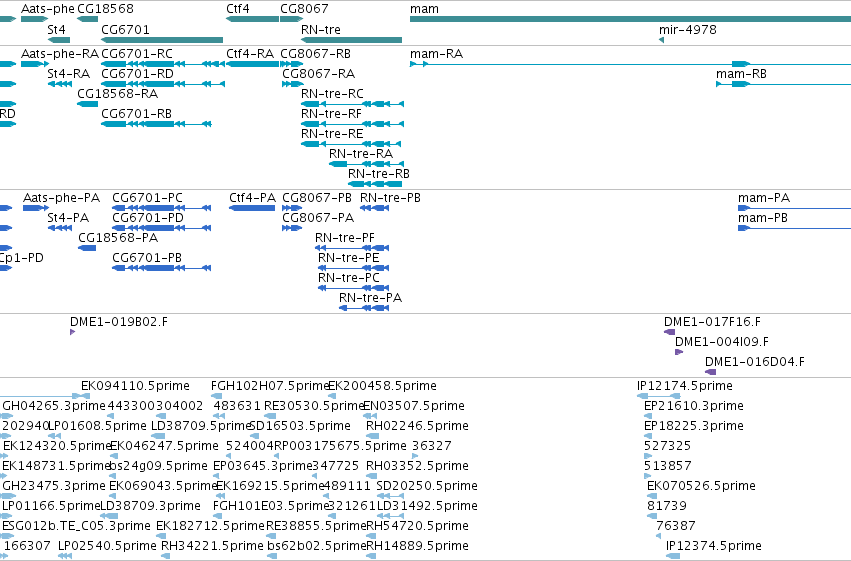Click protein Aats-phe-PA
The height and width of the screenshot is (561, 851).
(36, 208)
